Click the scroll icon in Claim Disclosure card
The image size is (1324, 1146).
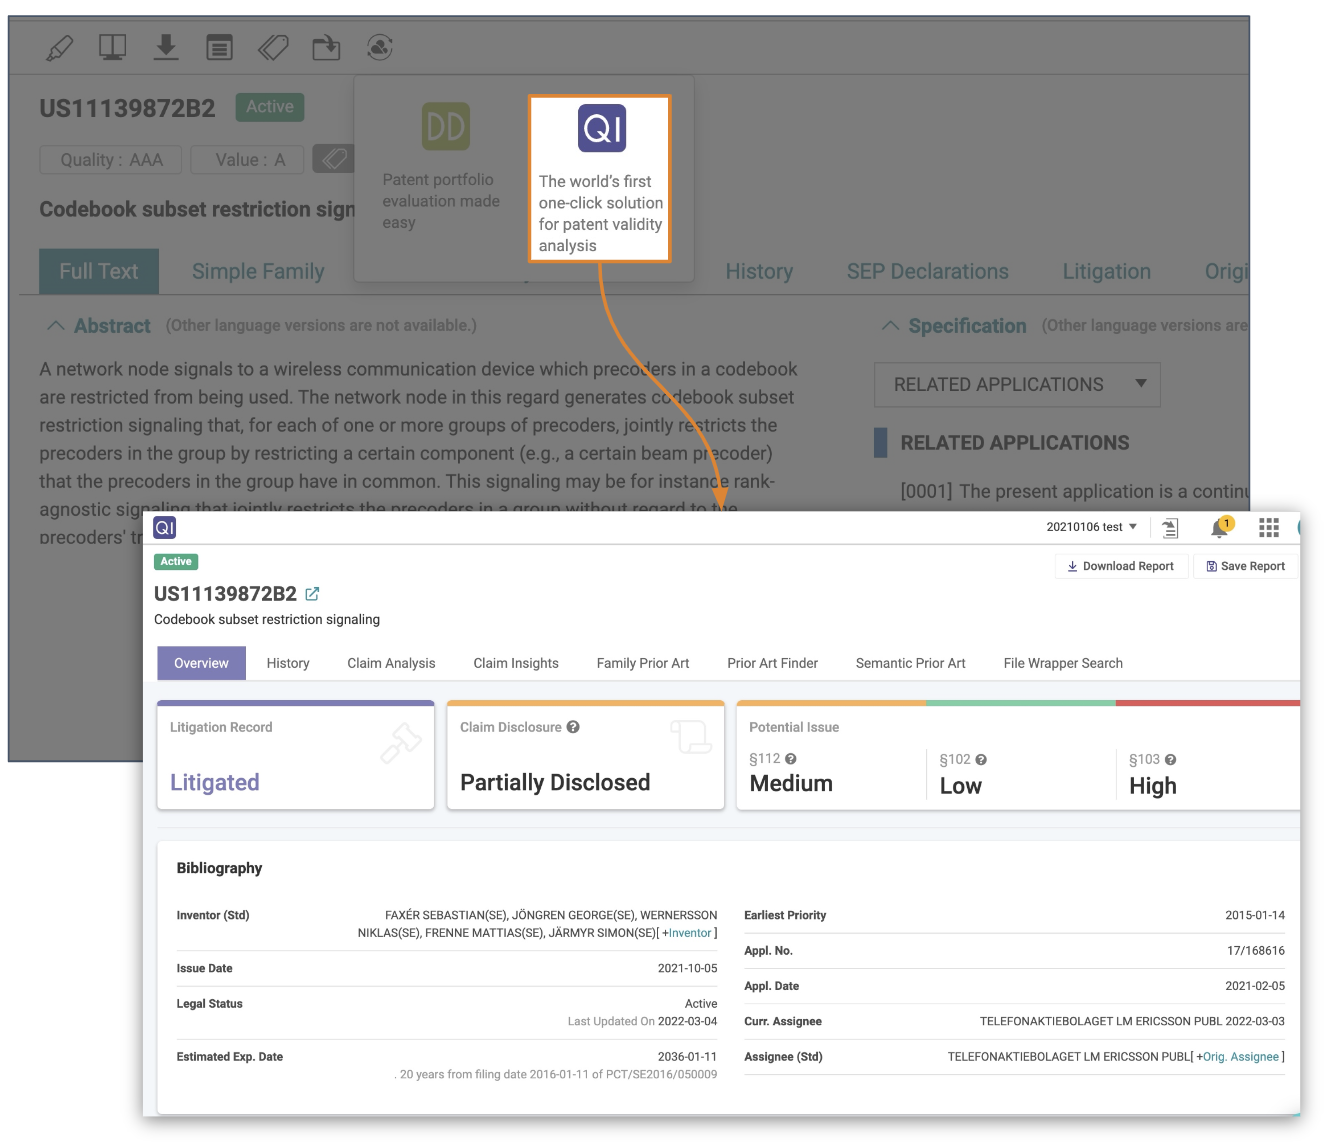(691, 738)
